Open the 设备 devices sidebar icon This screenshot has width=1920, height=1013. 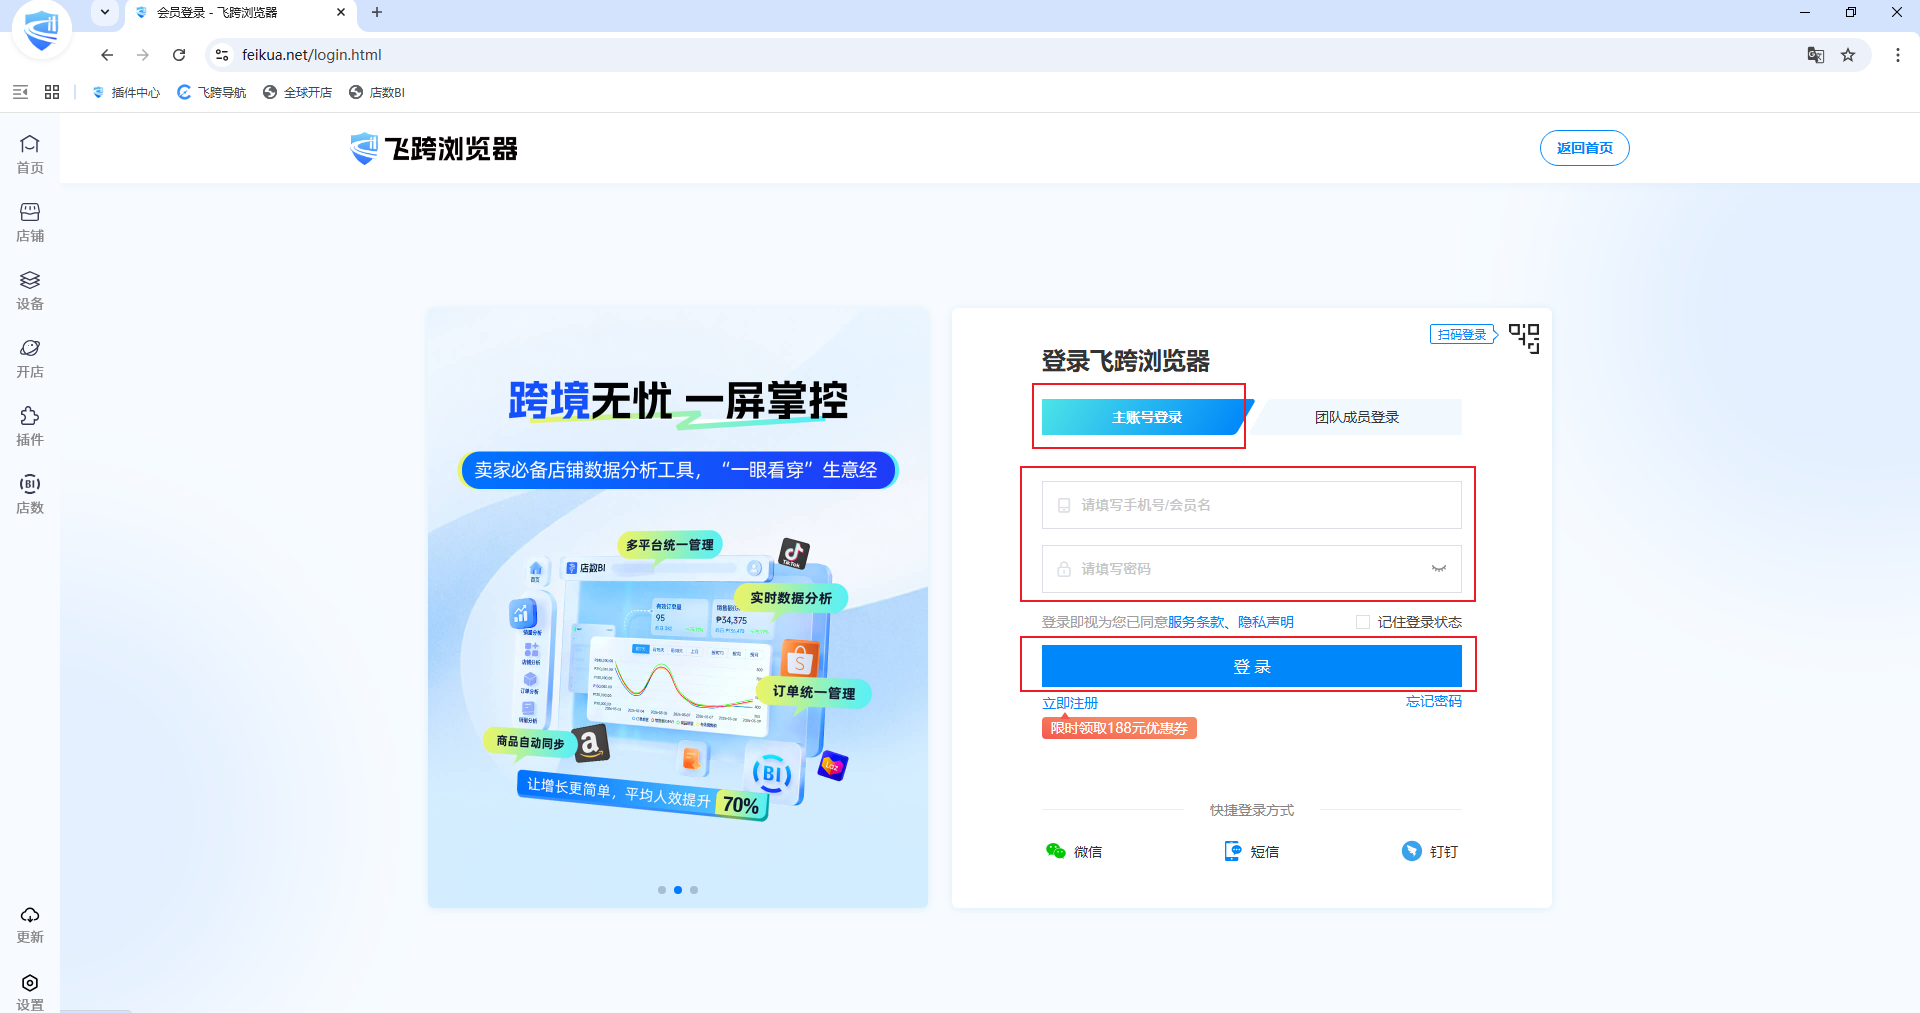[x=30, y=290]
